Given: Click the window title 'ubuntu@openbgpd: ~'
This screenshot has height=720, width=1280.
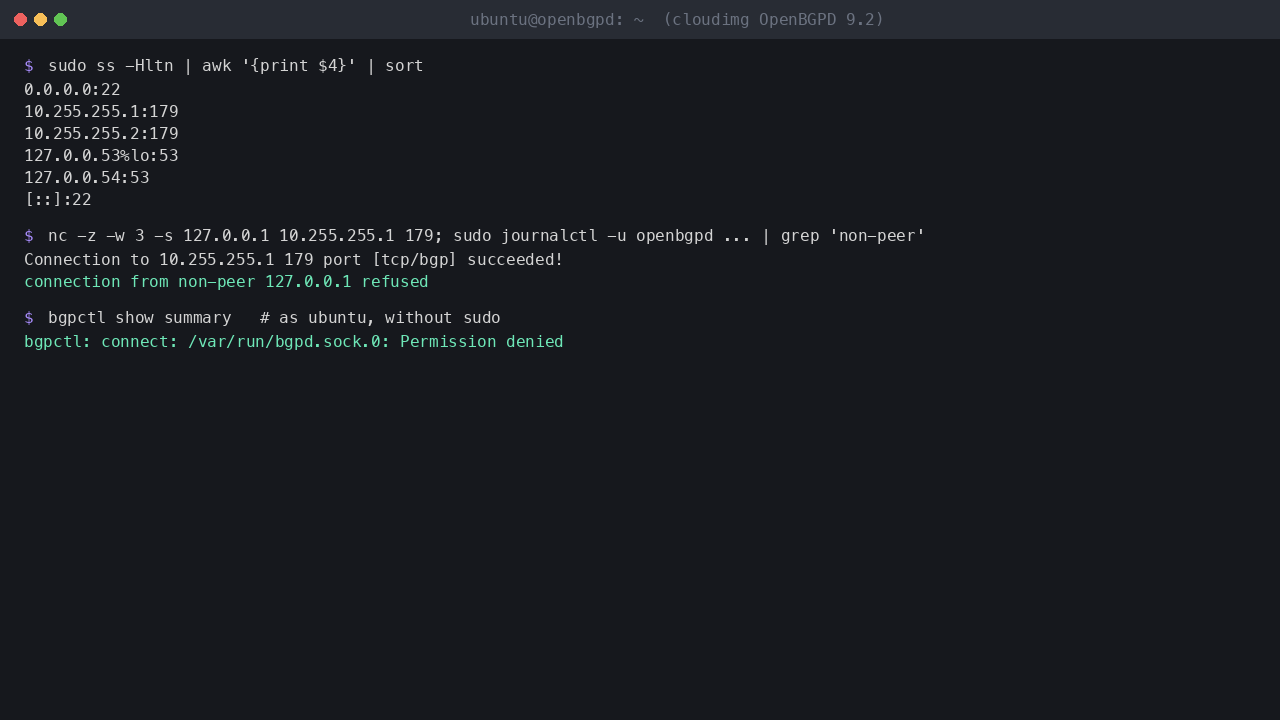Looking at the screenshot, I should pyautogui.click(x=557, y=20).
